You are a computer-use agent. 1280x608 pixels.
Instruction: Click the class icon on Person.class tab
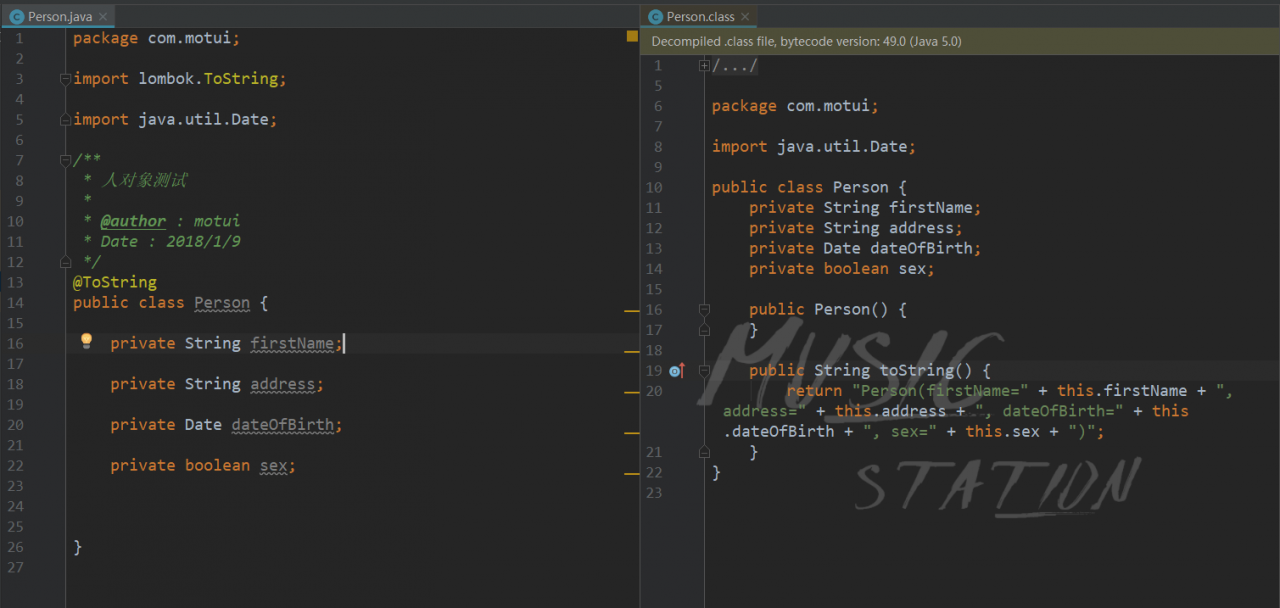pyautogui.click(x=655, y=17)
